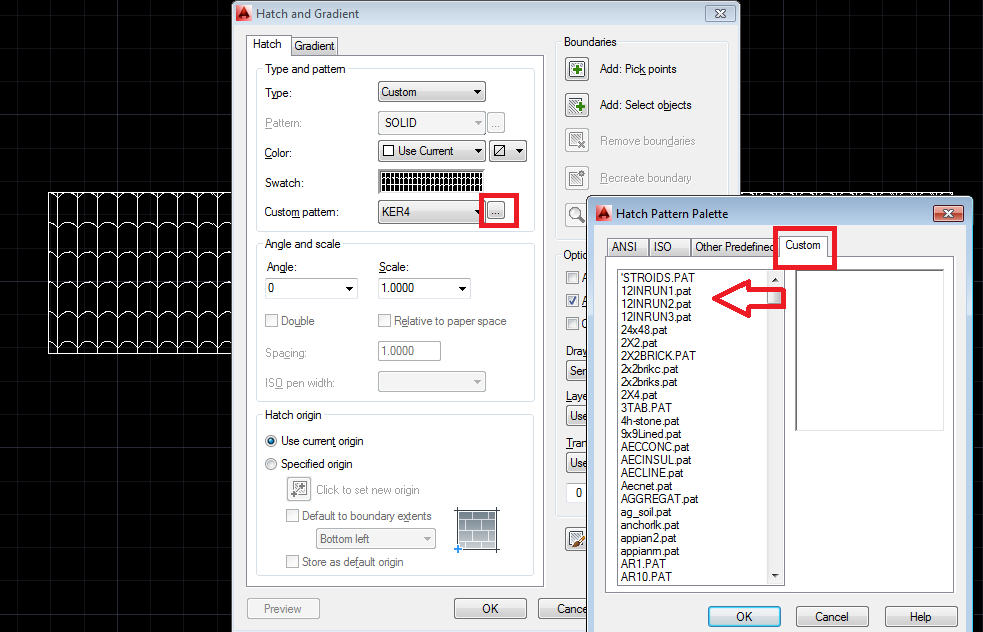Screen dimensions: 983x632
Task: Open the Scale dropdown
Action: pos(424,286)
